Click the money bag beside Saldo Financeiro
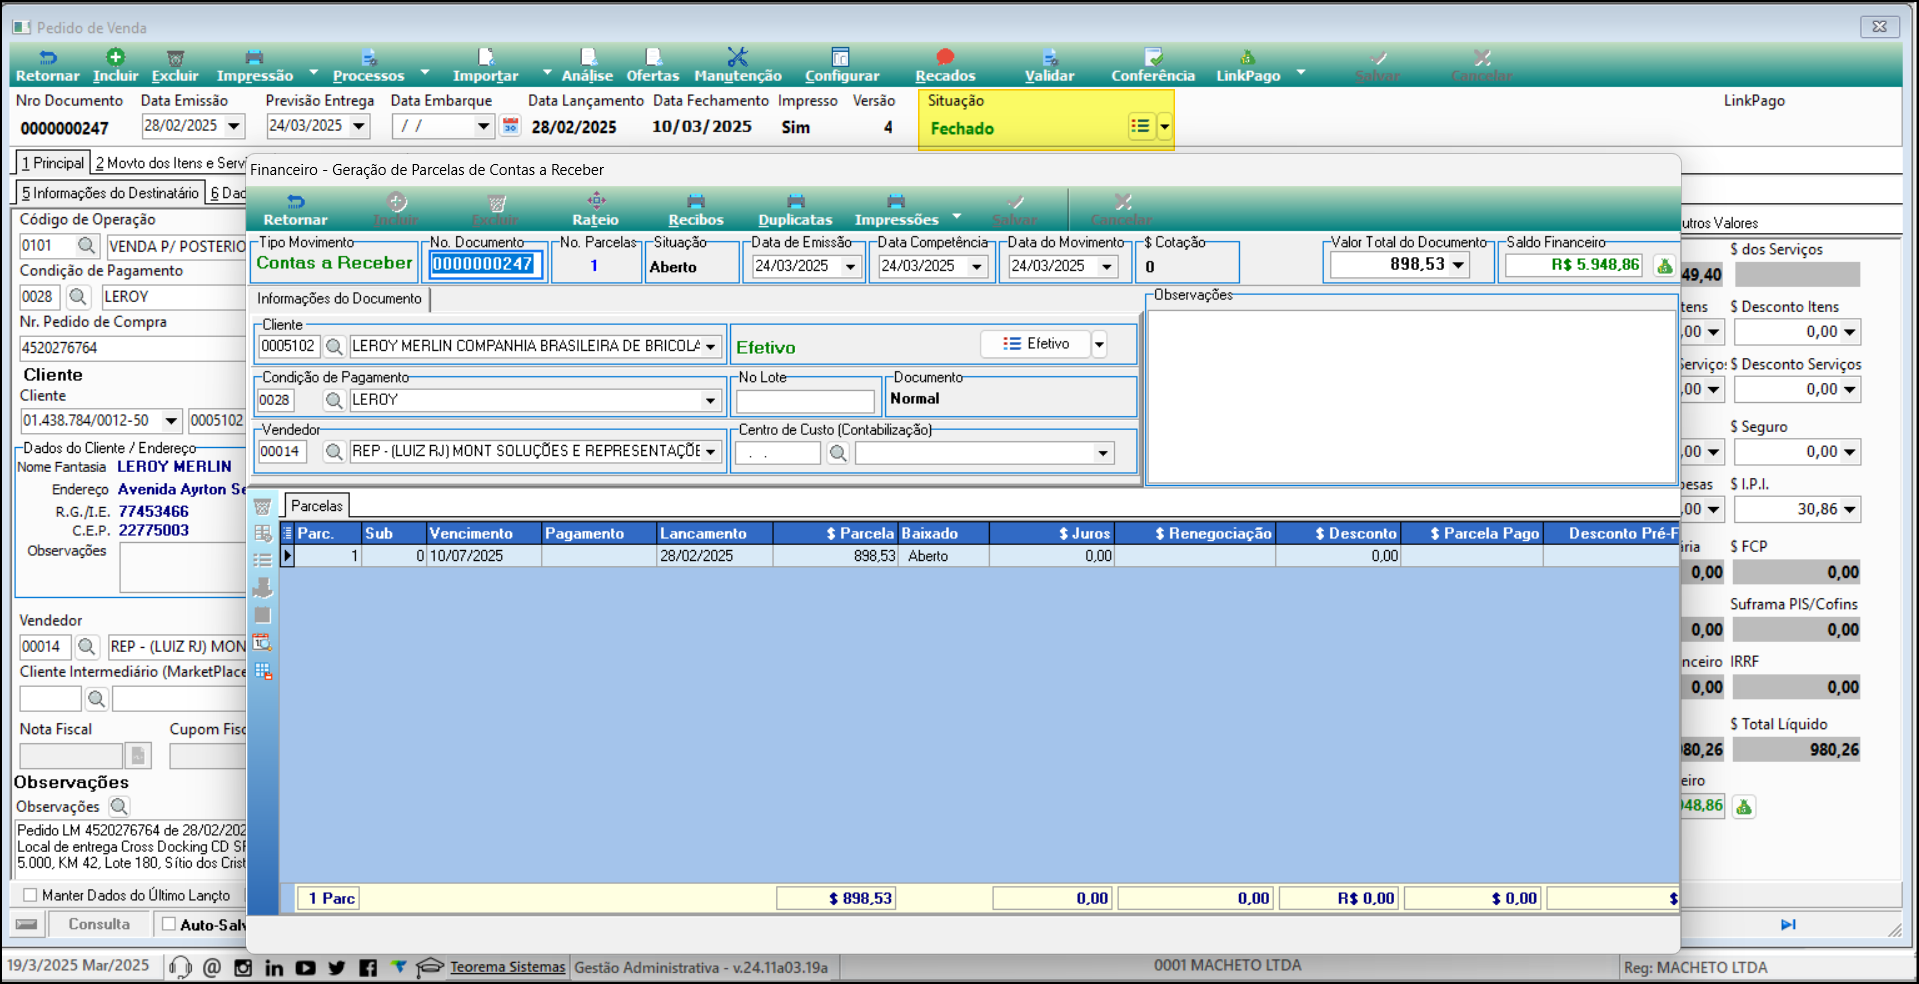 tap(1664, 265)
